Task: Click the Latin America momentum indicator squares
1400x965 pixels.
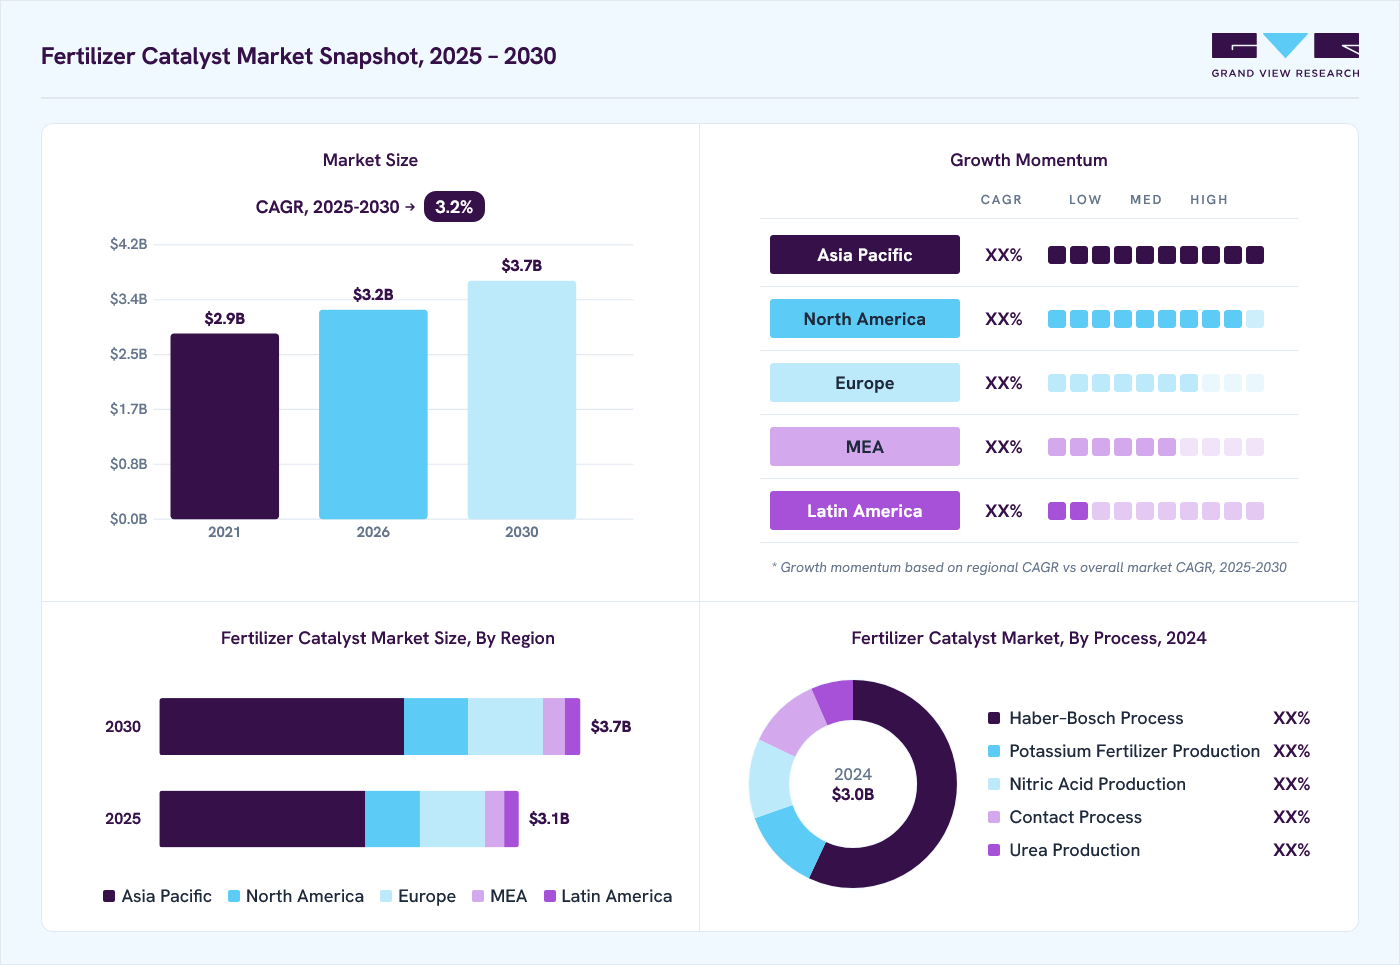Action: [x=1156, y=511]
